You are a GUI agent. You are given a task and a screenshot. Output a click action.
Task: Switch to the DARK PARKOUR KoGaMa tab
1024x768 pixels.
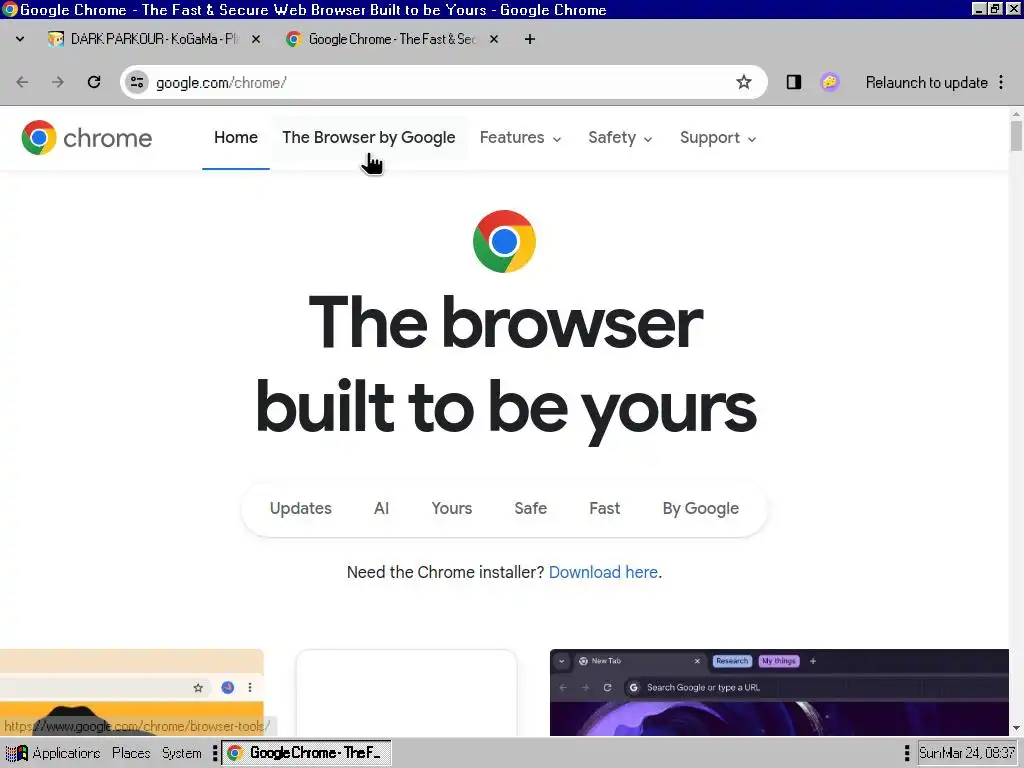155,39
